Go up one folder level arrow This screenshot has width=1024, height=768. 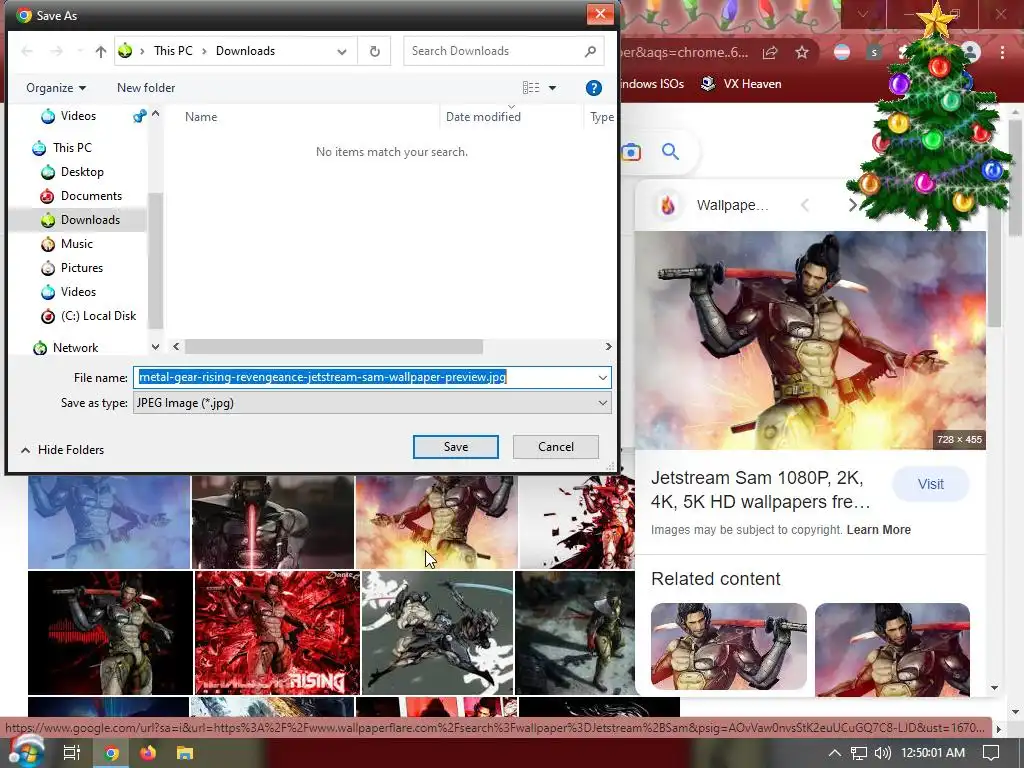101,51
